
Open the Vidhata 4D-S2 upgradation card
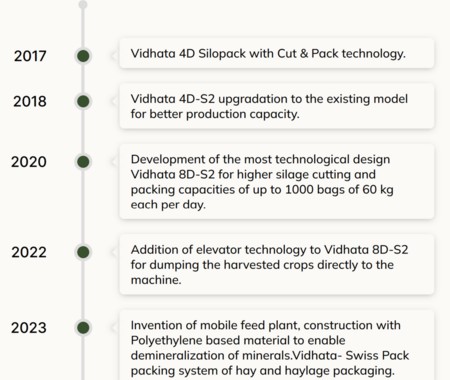pos(277,106)
